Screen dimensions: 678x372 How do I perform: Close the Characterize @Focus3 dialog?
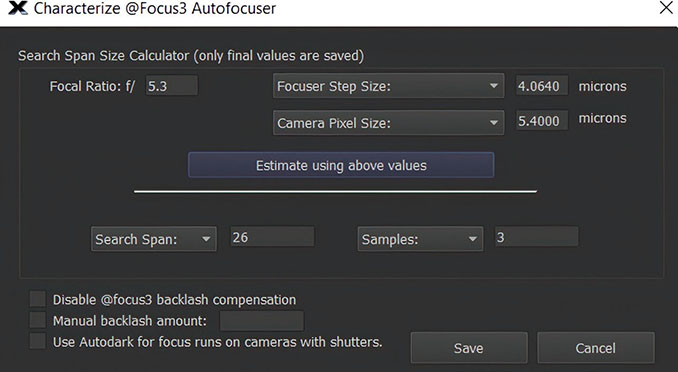point(666,7)
